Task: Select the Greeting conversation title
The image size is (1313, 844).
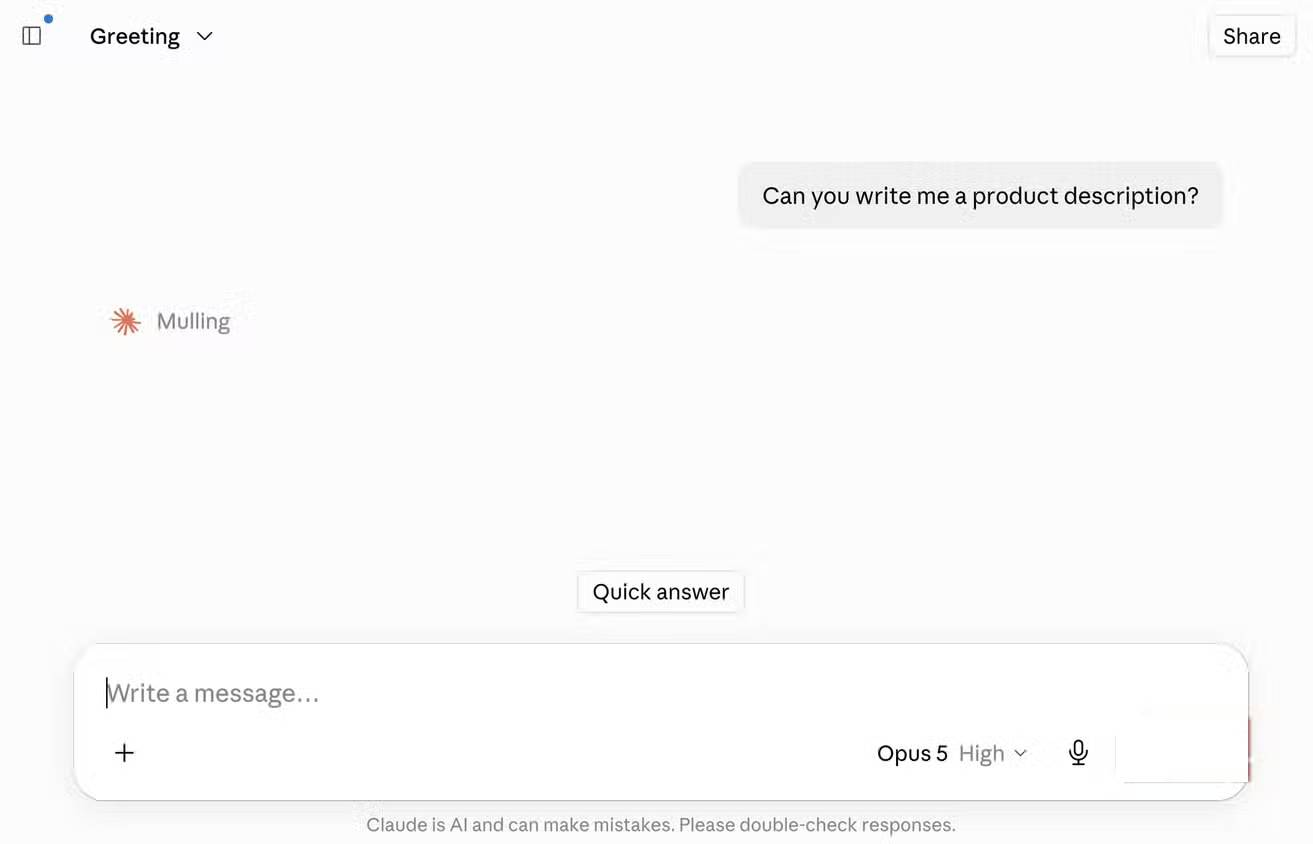Action: (x=135, y=36)
